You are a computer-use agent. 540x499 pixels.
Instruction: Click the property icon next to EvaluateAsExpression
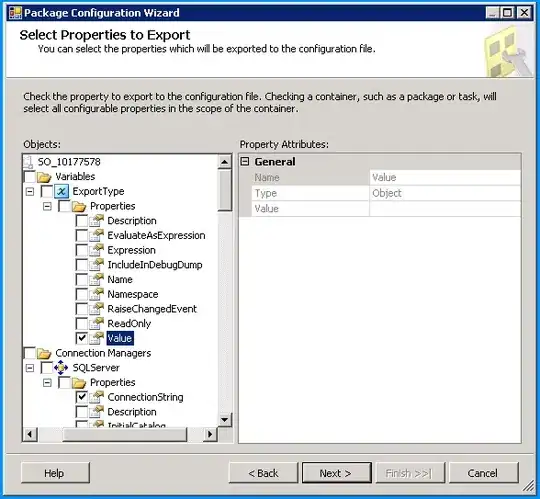(x=96, y=236)
